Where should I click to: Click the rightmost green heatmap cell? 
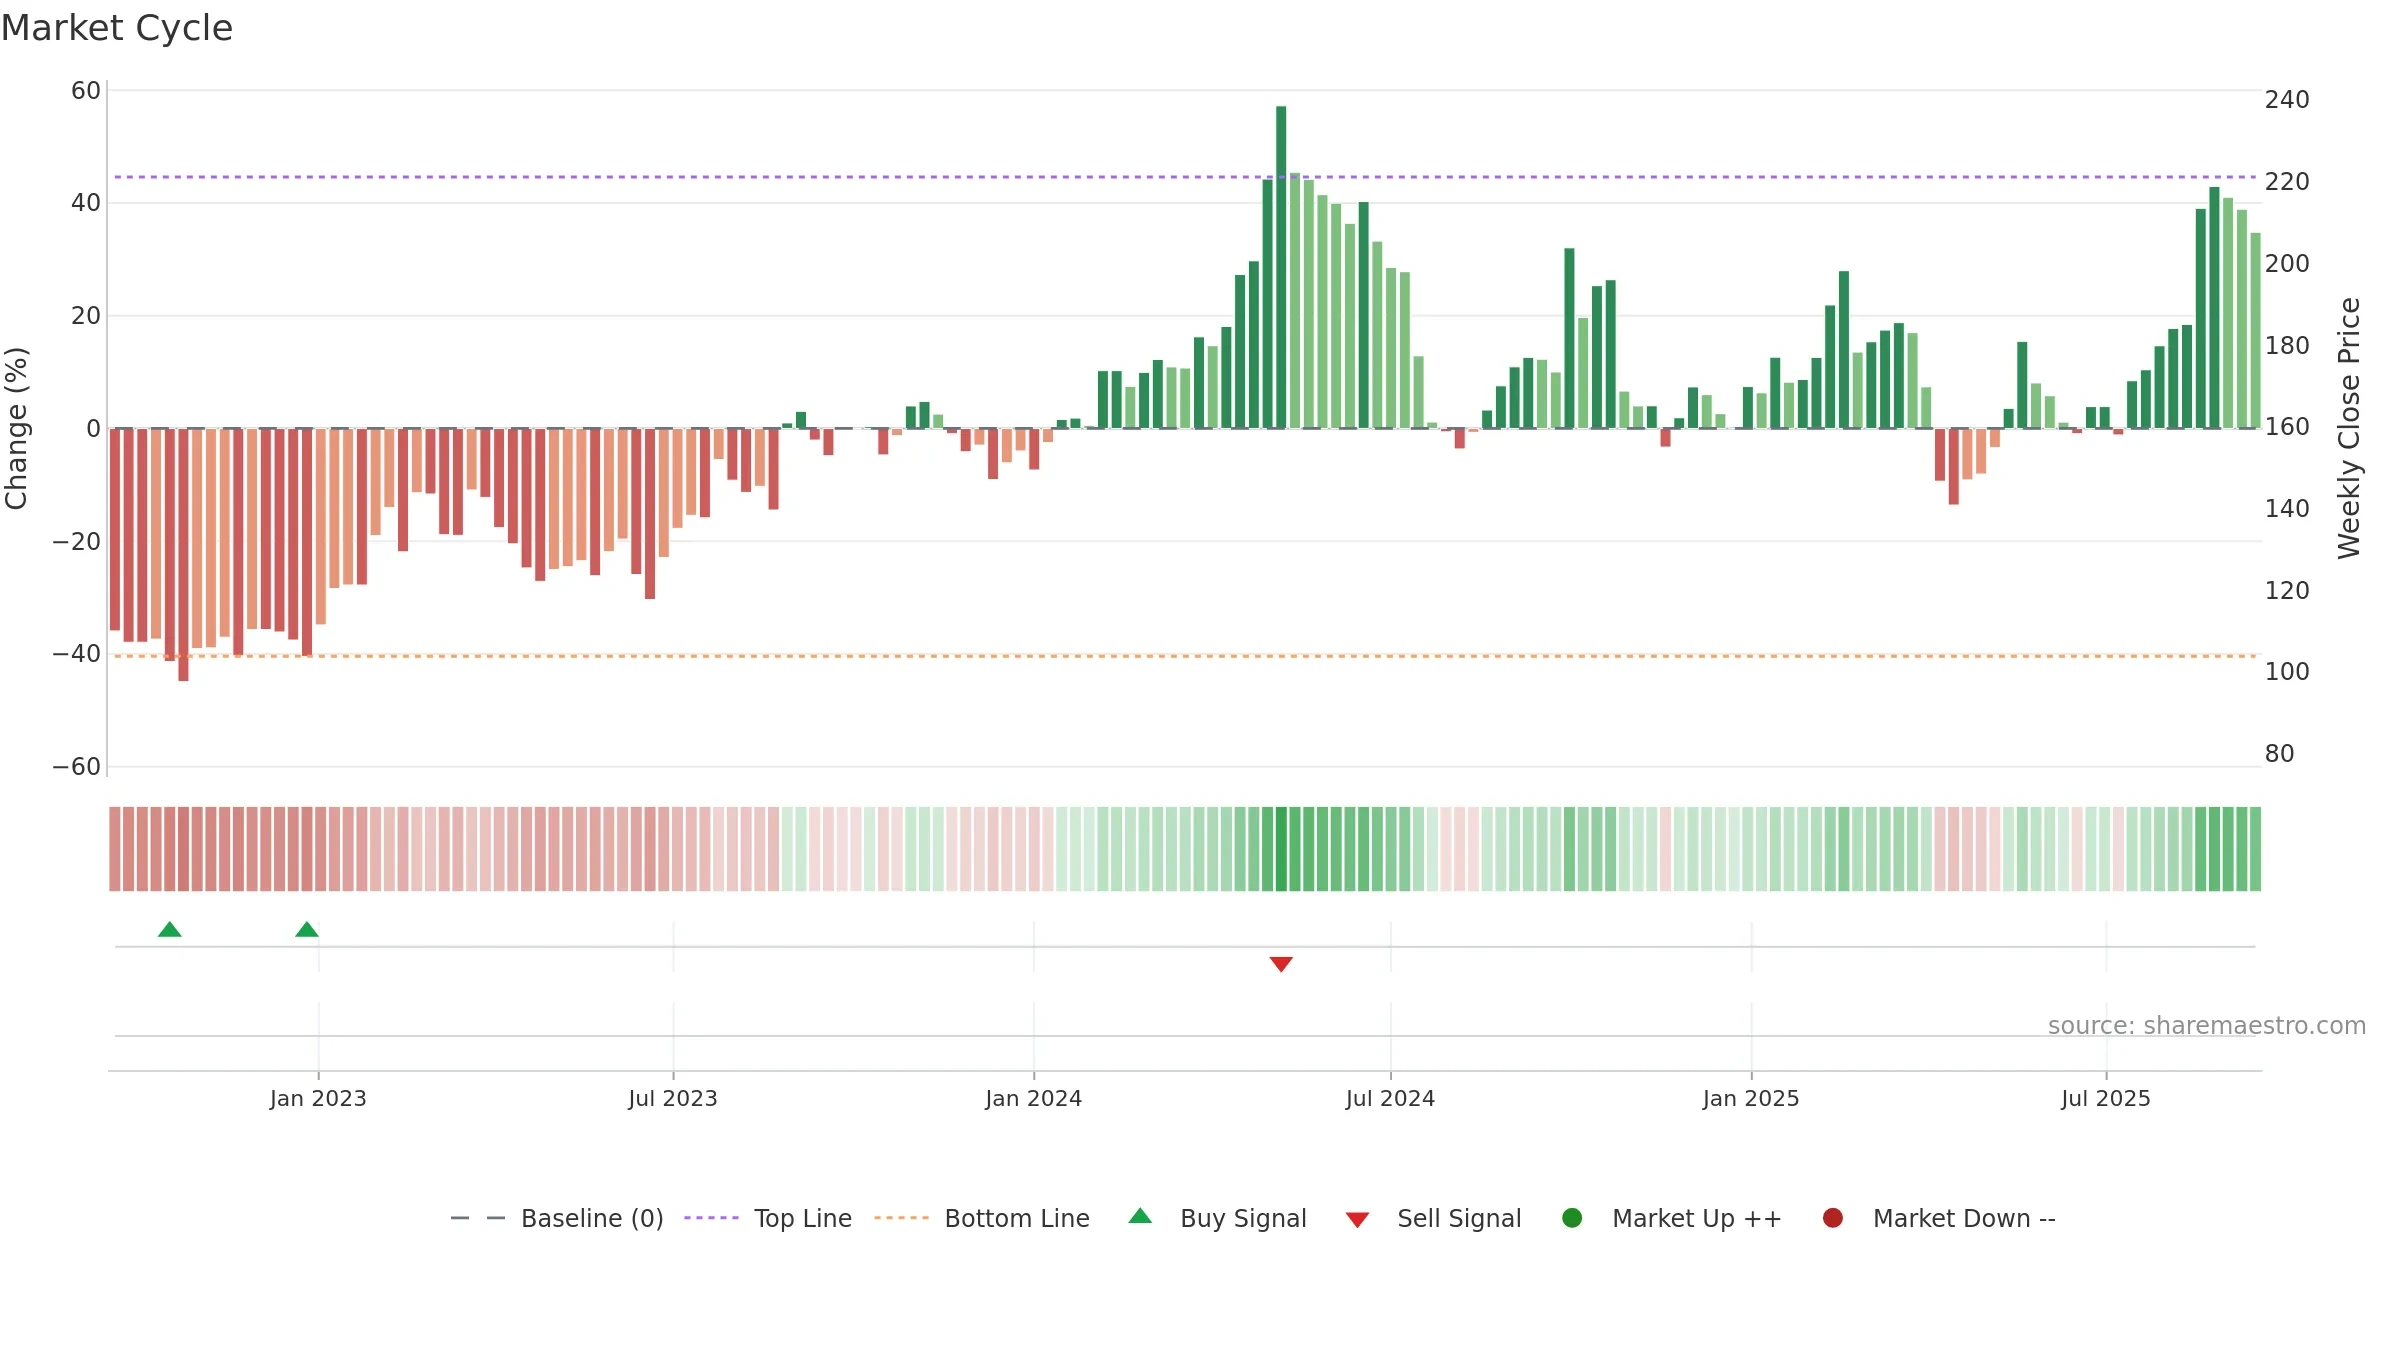(x=2255, y=849)
